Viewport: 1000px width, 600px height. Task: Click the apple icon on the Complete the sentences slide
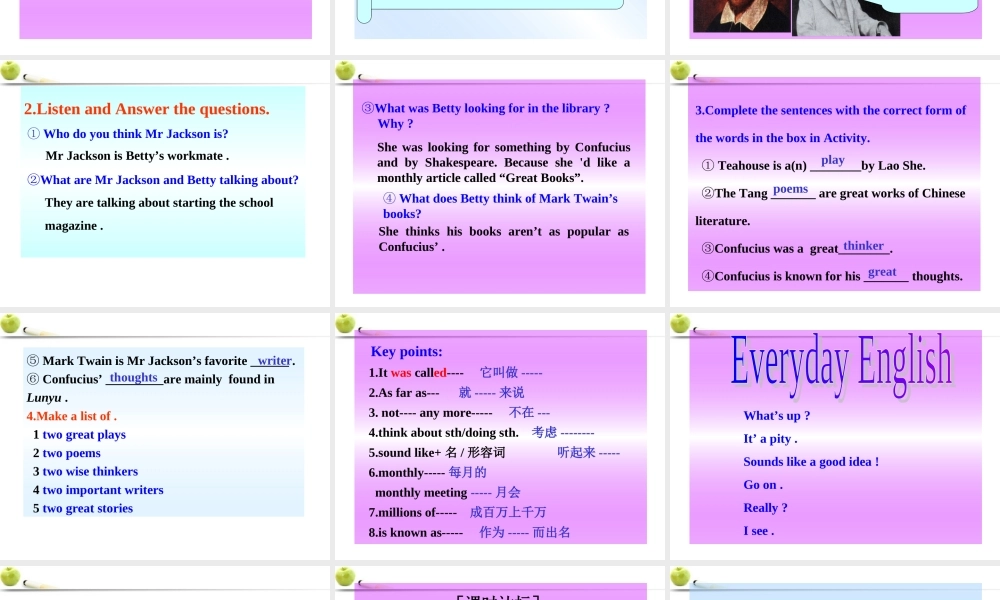[682, 71]
